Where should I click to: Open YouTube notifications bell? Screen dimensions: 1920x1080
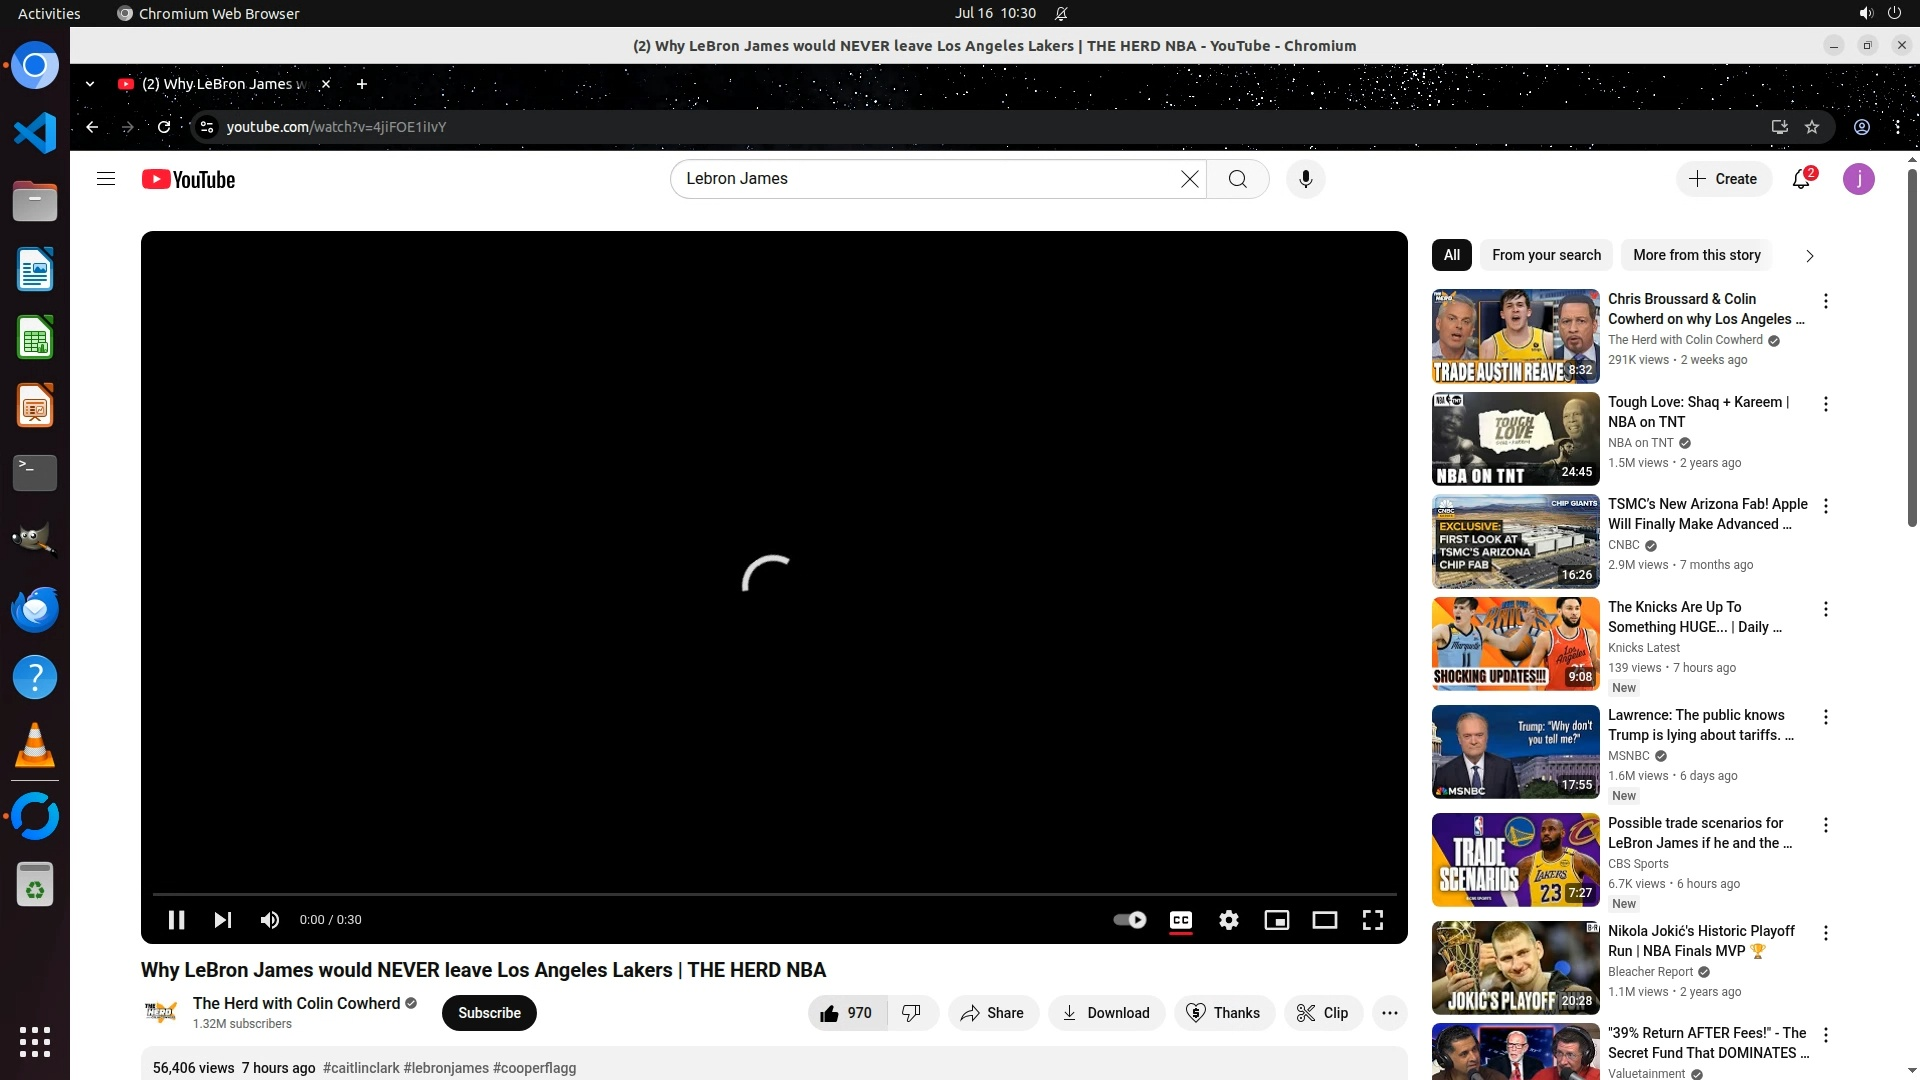(1801, 179)
